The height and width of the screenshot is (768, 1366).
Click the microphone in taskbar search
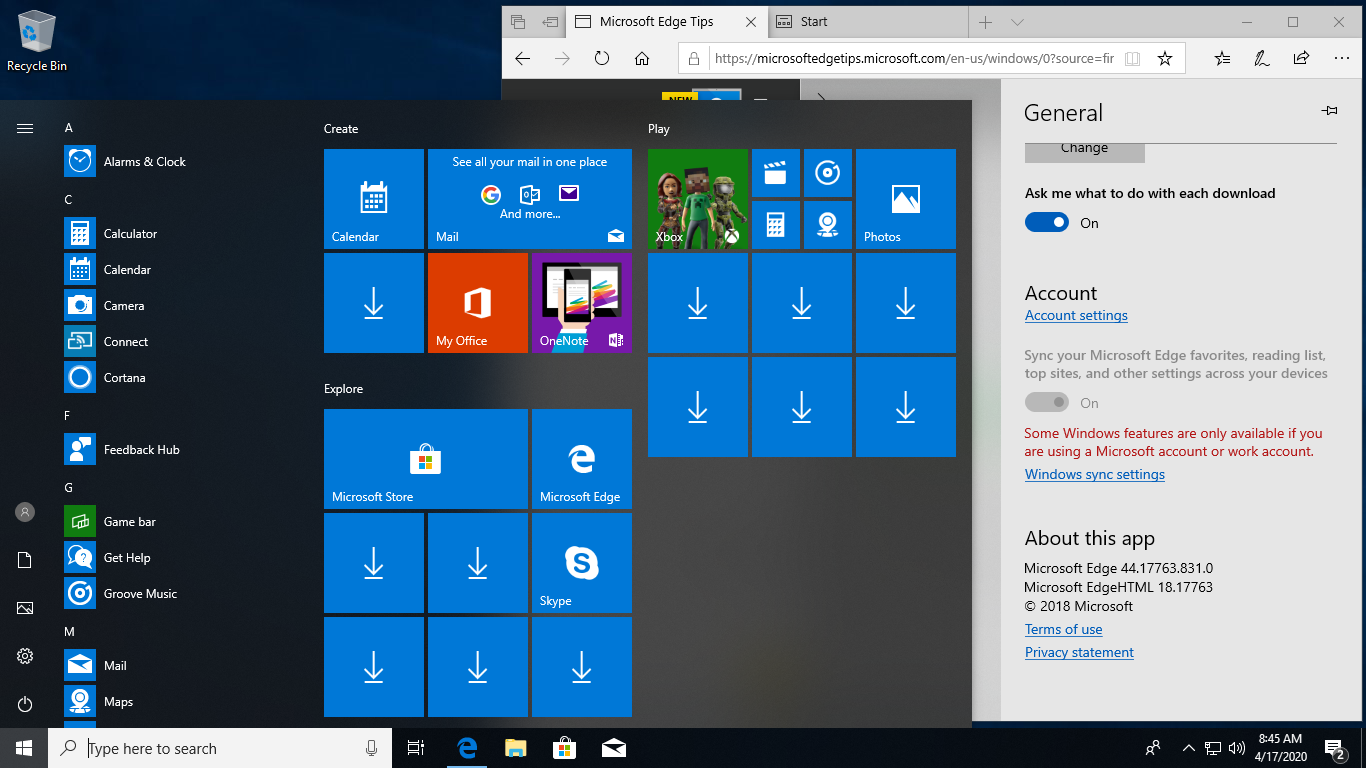coord(371,748)
